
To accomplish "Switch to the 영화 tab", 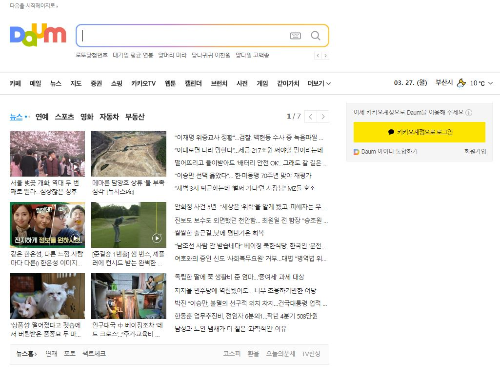I will 87,117.
